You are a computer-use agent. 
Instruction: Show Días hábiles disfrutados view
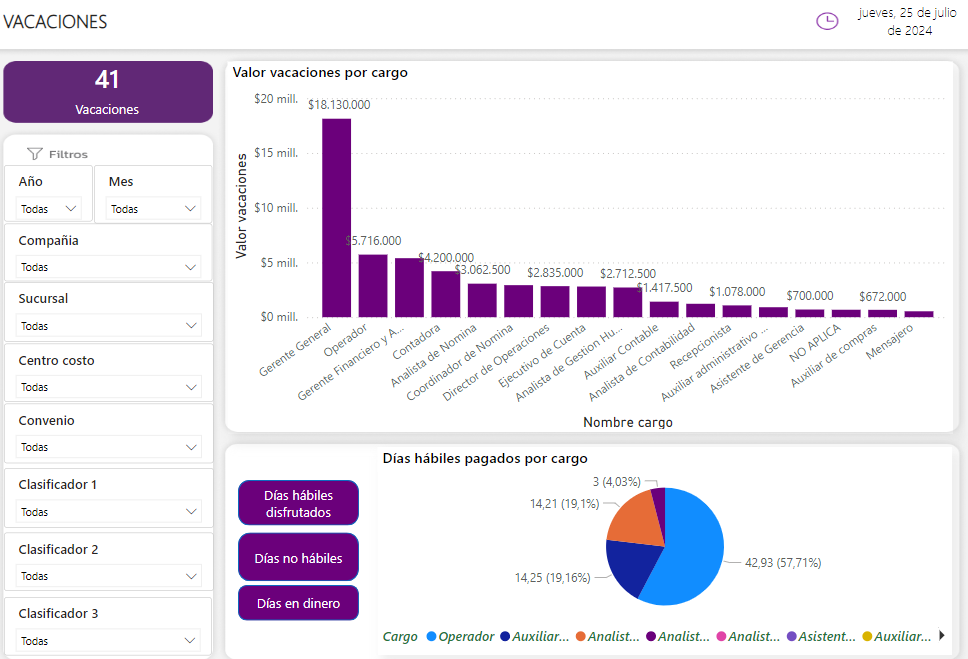coord(298,503)
